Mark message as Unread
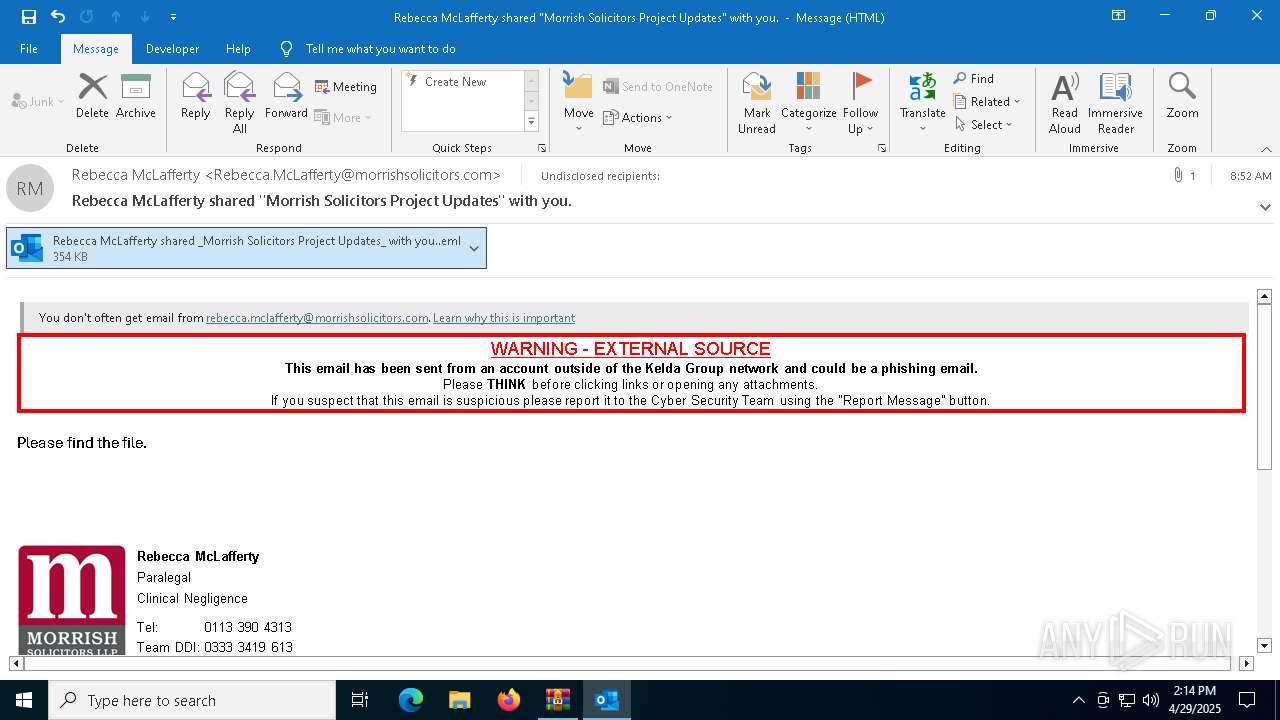 tap(757, 102)
